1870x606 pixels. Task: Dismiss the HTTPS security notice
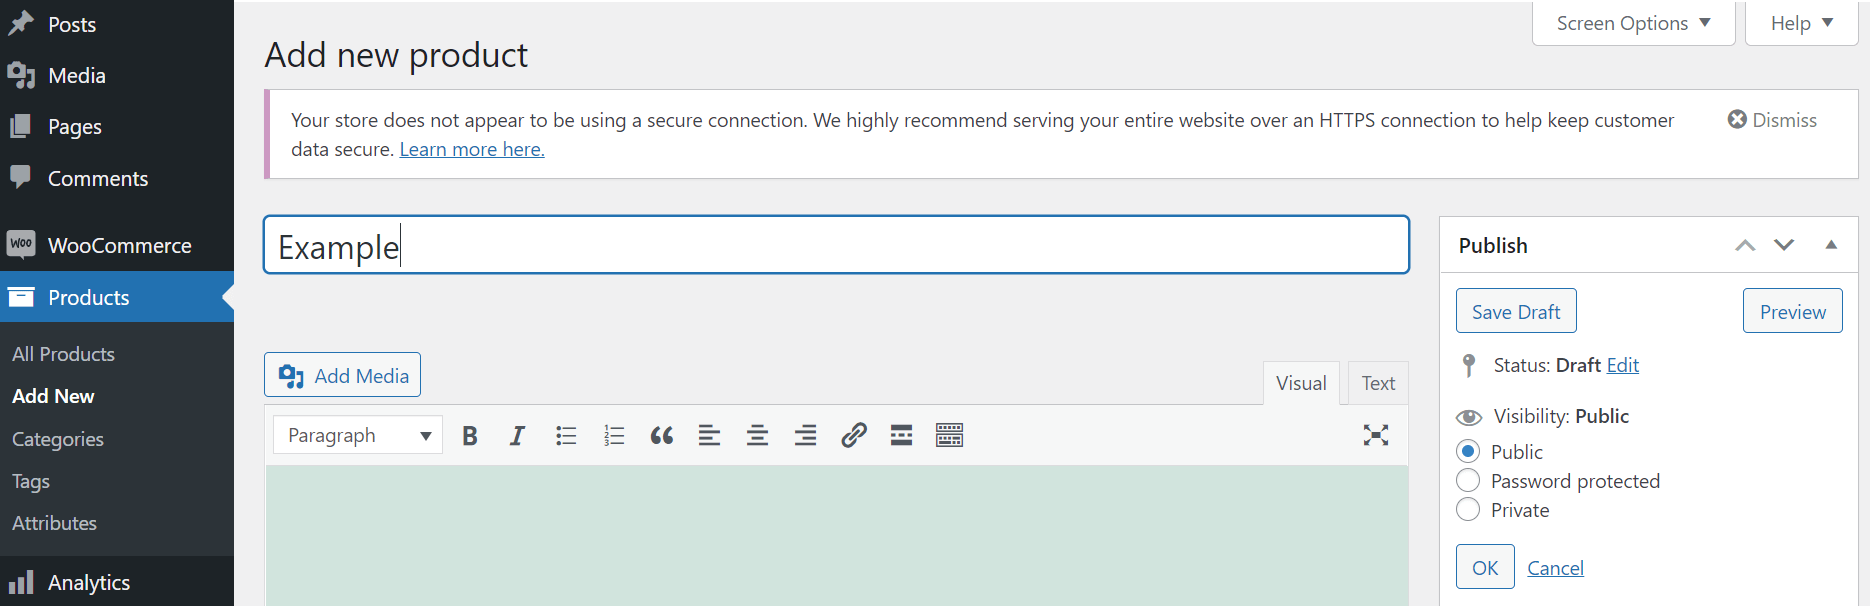1772,120
